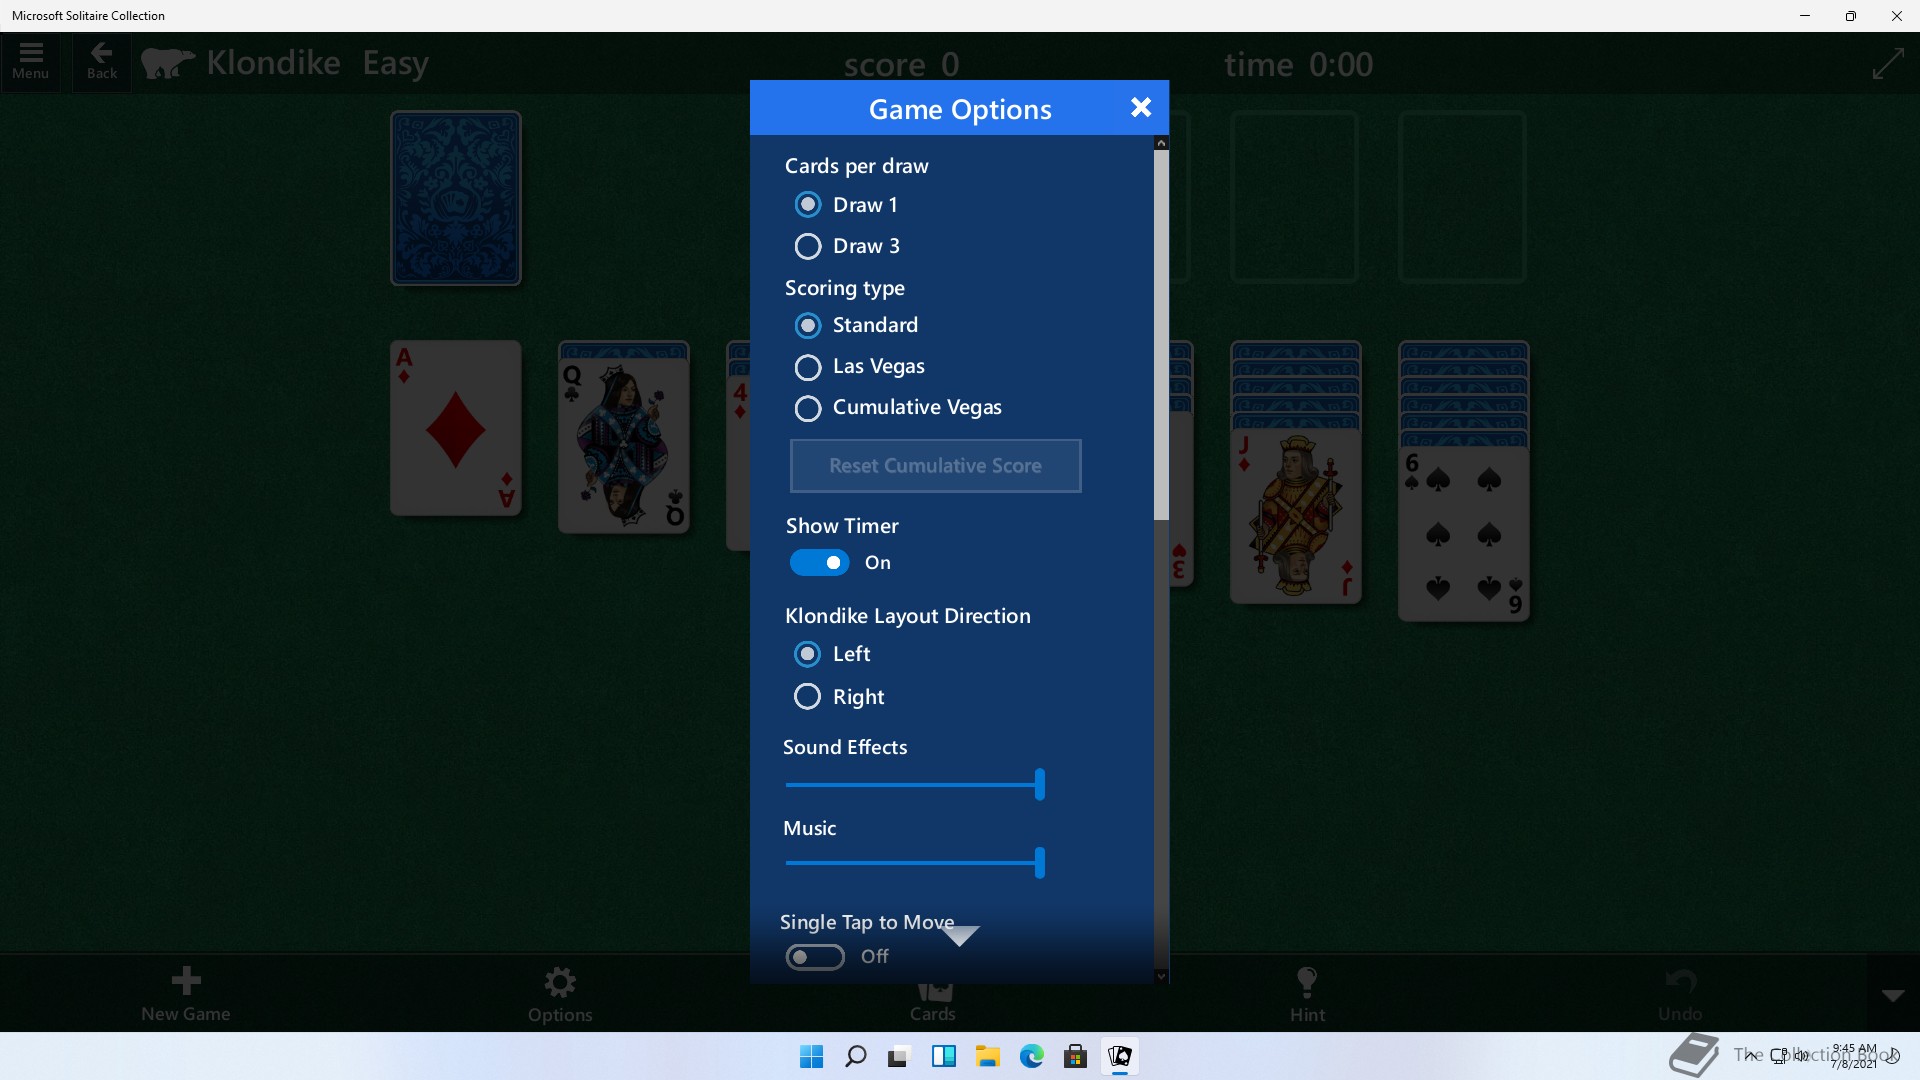Open taskbar Search
Screen dimensions: 1920x1080
855,1056
